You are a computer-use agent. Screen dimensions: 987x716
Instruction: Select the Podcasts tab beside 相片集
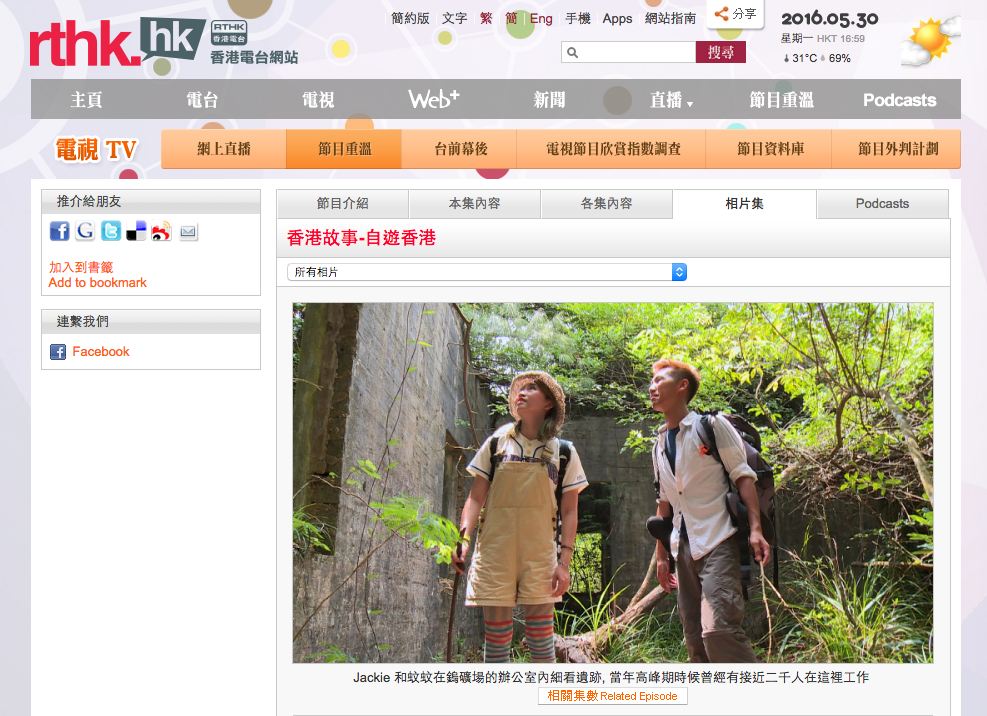point(882,204)
